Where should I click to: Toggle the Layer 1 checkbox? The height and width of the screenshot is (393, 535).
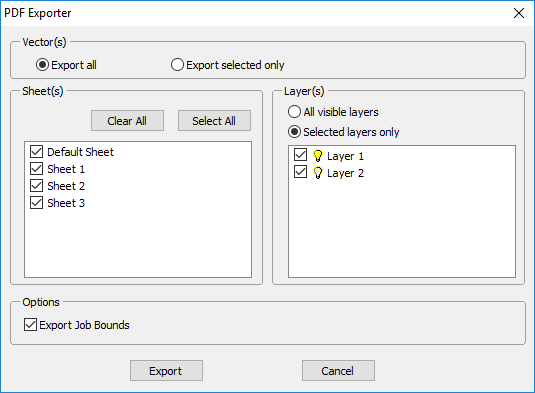(x=300, y=155)
